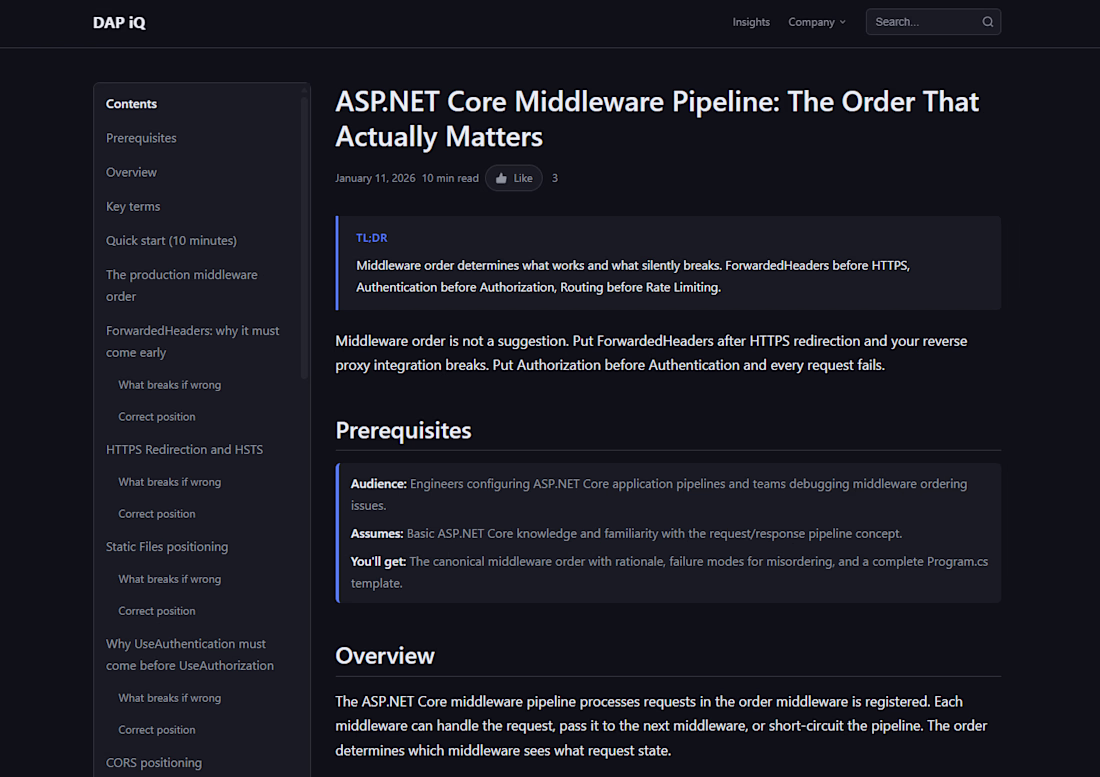Image resolution: width=1100 pixels, height=777 pixels.
Task: Go to Static Files positioning section
Action: click(x=167, y=546)
